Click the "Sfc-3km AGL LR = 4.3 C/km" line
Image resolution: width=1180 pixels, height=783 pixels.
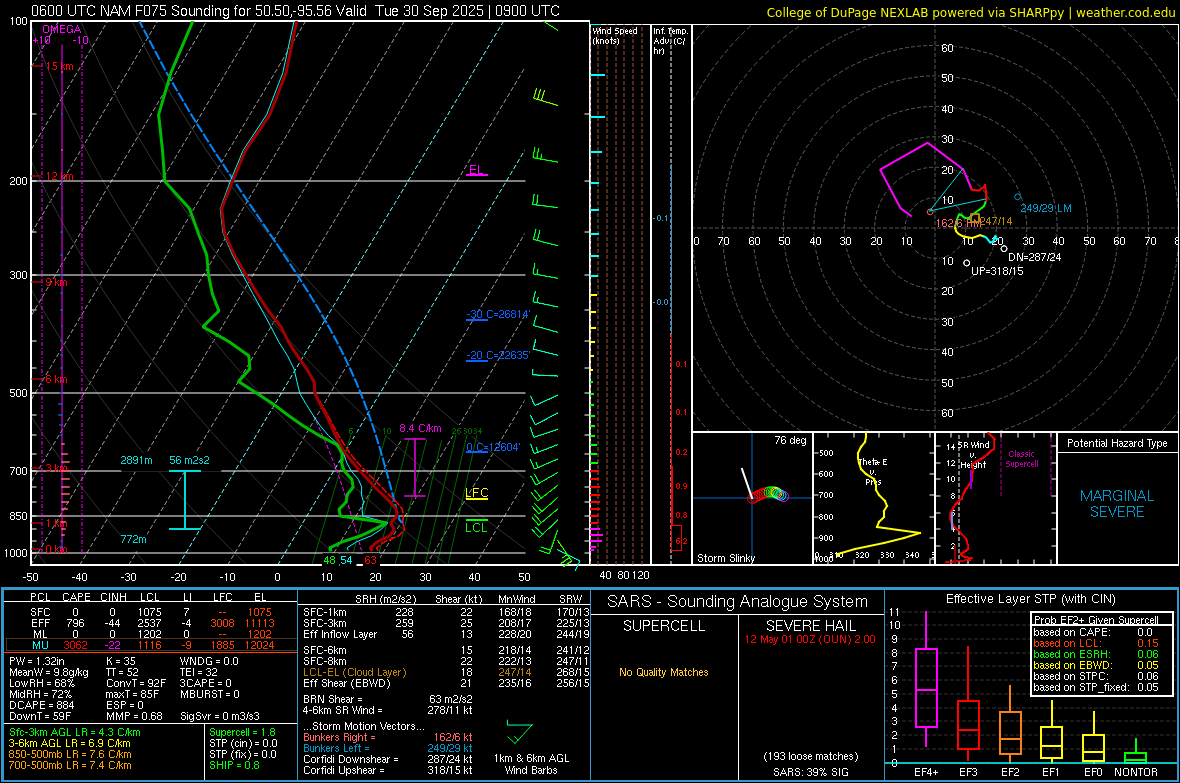coord(75,733)
